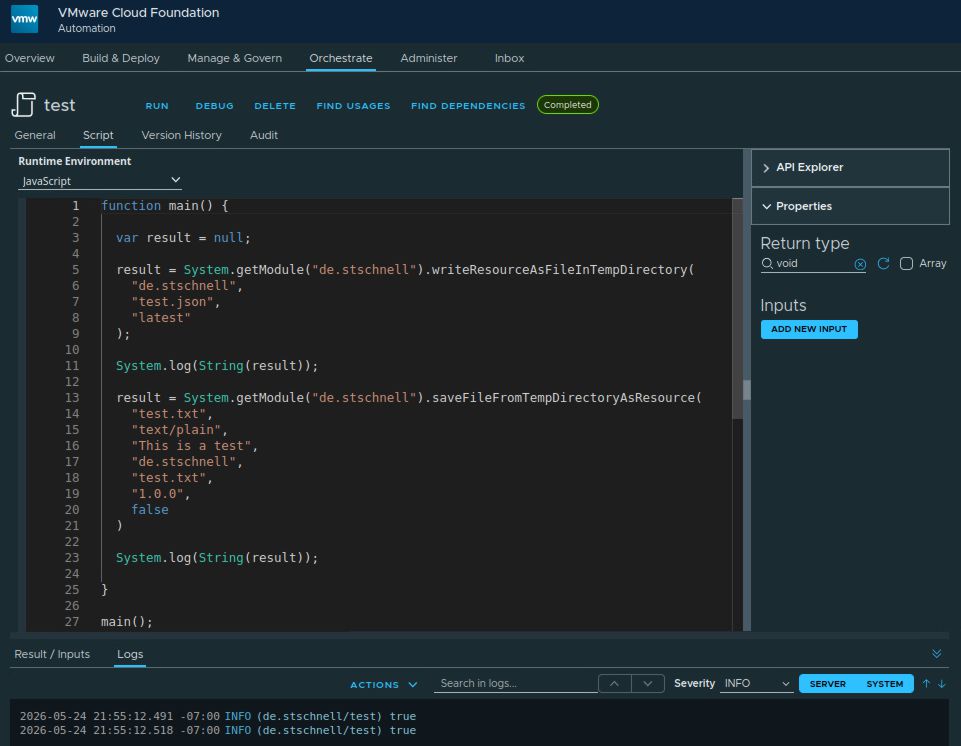The height and width of the screenshot is (746, 961).
Task: Select SYSTEM log source toggle
Action: pyautogui.click(x=884, y=683)
